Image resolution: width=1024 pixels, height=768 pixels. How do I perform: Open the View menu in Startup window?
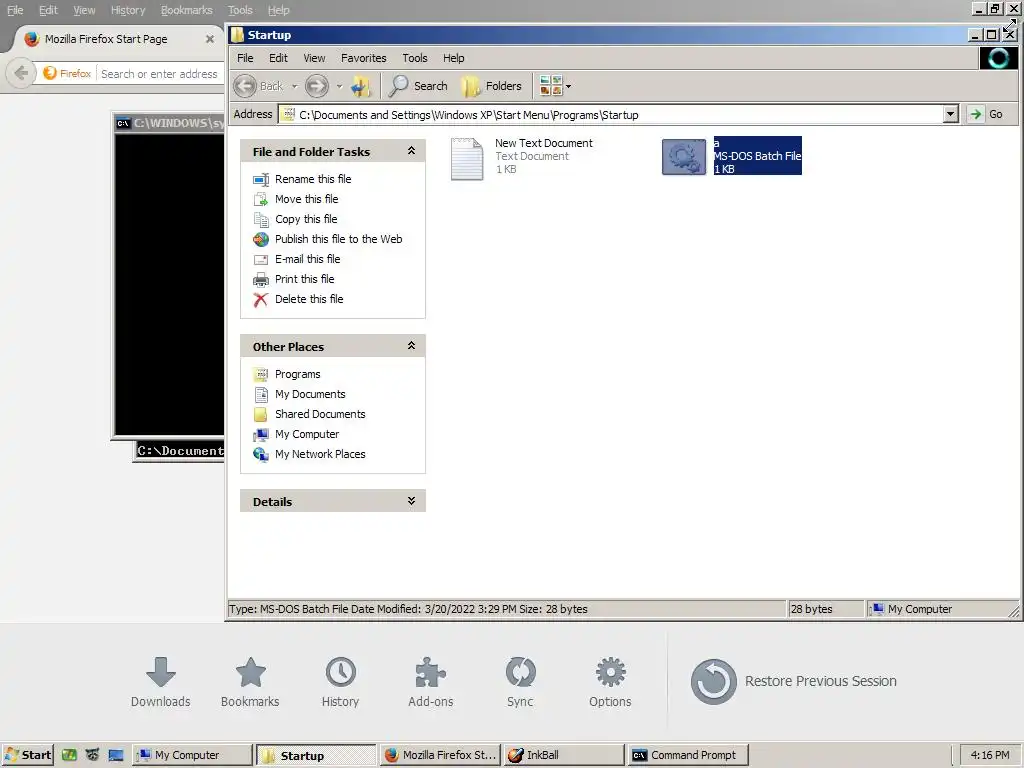(314, 58)
